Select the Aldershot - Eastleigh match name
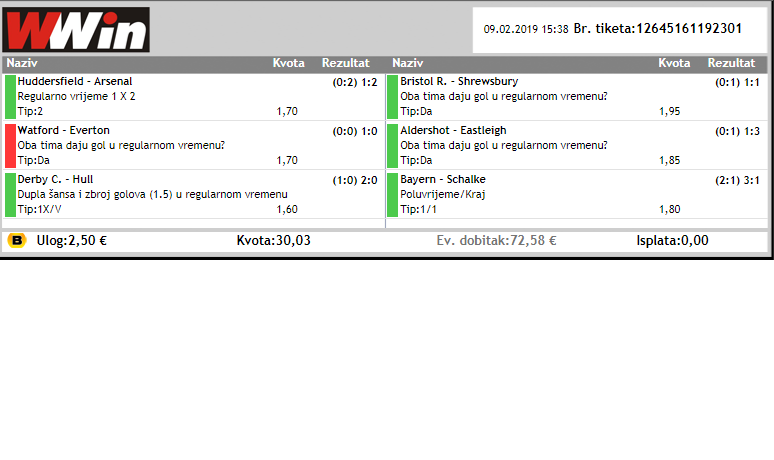This screenshot has height=460, width=774. 453,130
